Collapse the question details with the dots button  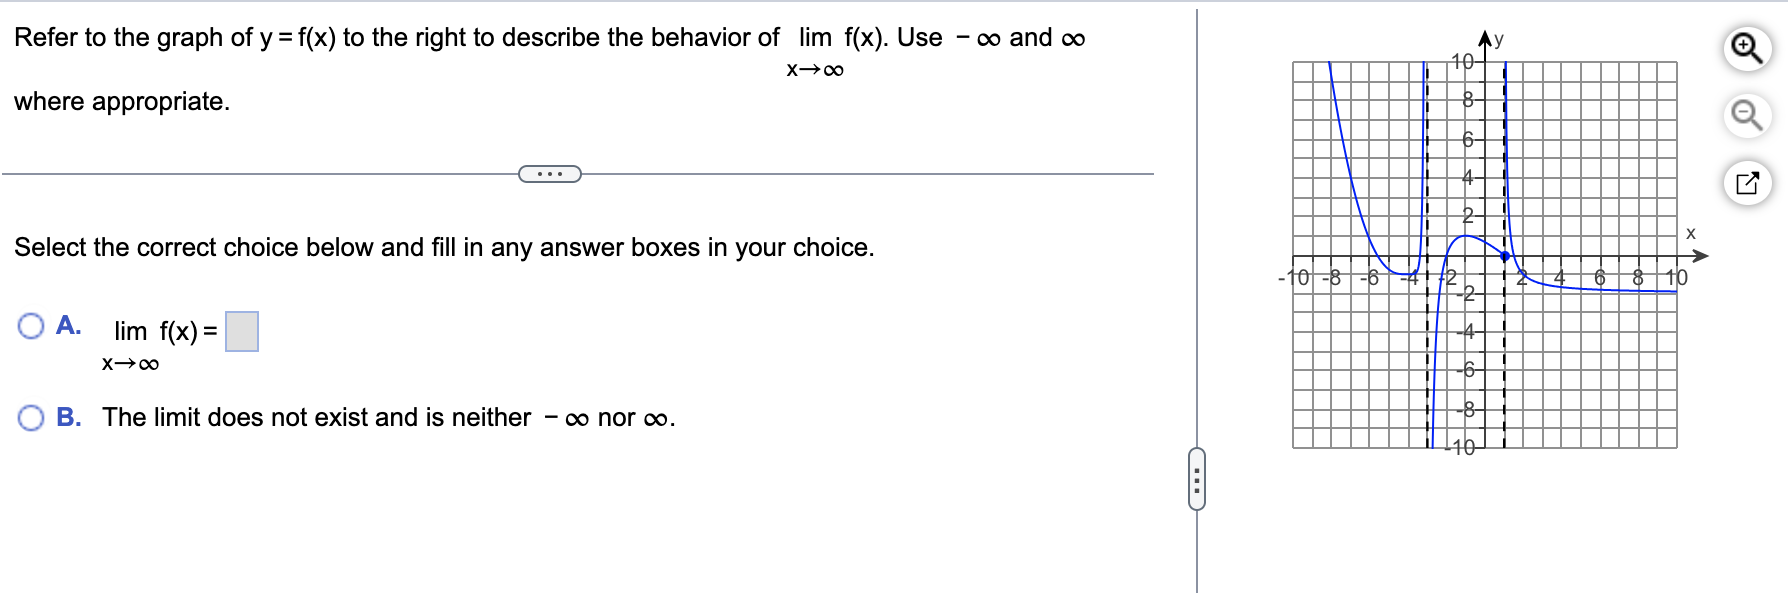tap(550, 173)
